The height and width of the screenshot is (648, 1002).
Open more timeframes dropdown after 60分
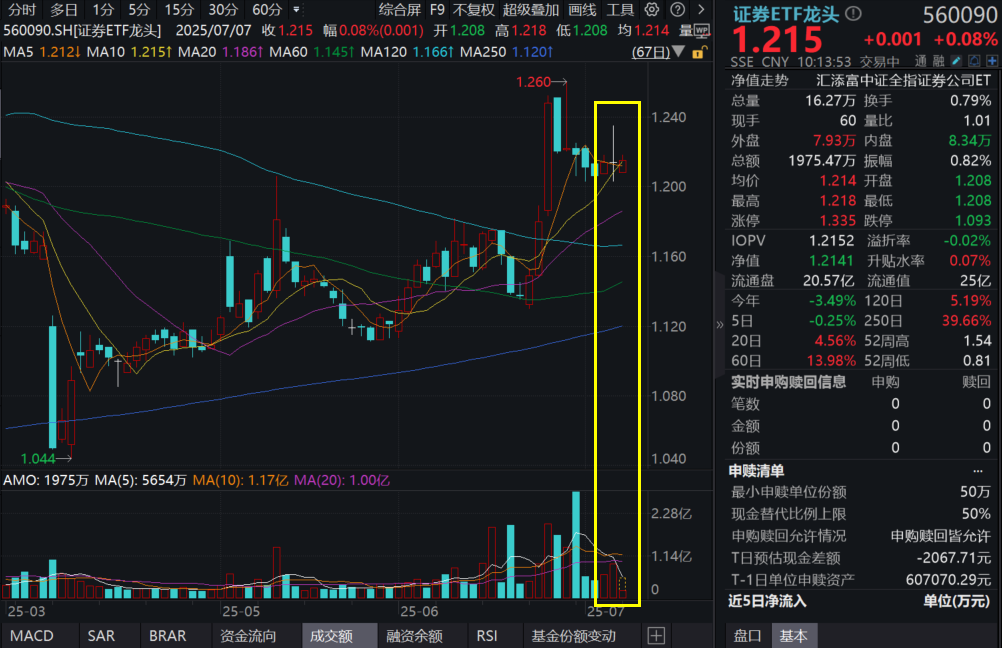point(294,10)
